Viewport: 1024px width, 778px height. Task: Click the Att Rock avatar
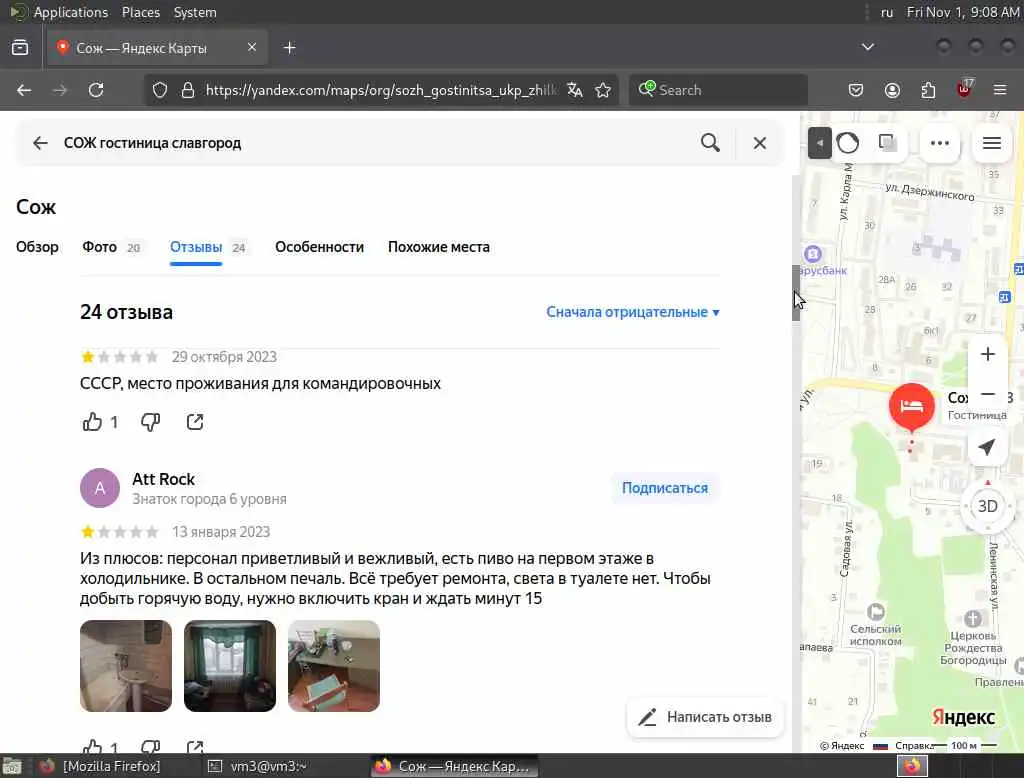pyautogui.click(x=100, y=488)
